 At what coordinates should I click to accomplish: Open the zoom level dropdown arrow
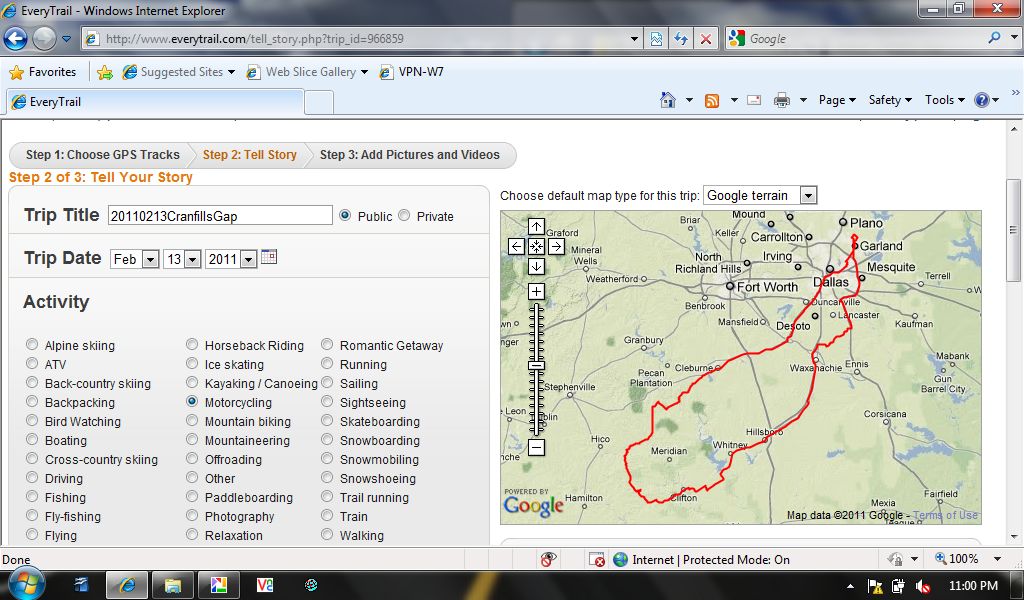pyautogui.click(x=997, y=559)
